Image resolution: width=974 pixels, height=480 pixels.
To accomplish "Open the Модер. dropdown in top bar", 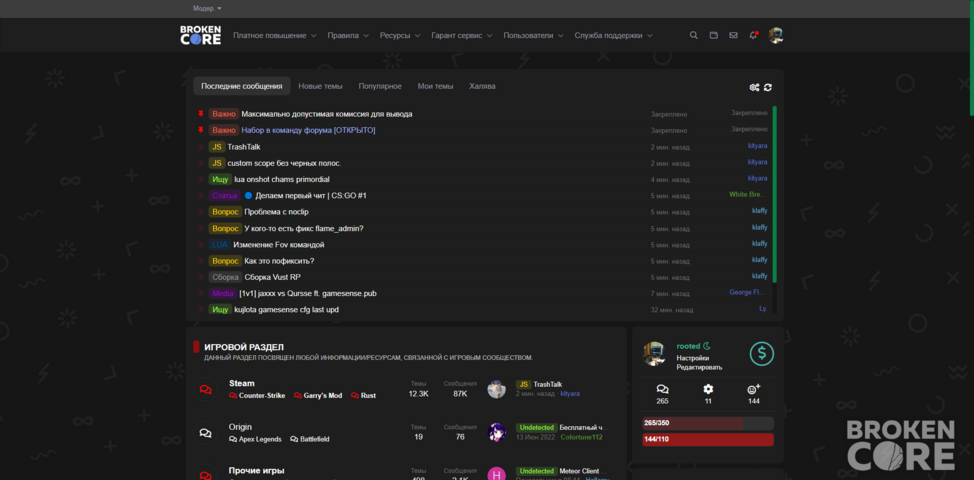I will coord(207,9).
